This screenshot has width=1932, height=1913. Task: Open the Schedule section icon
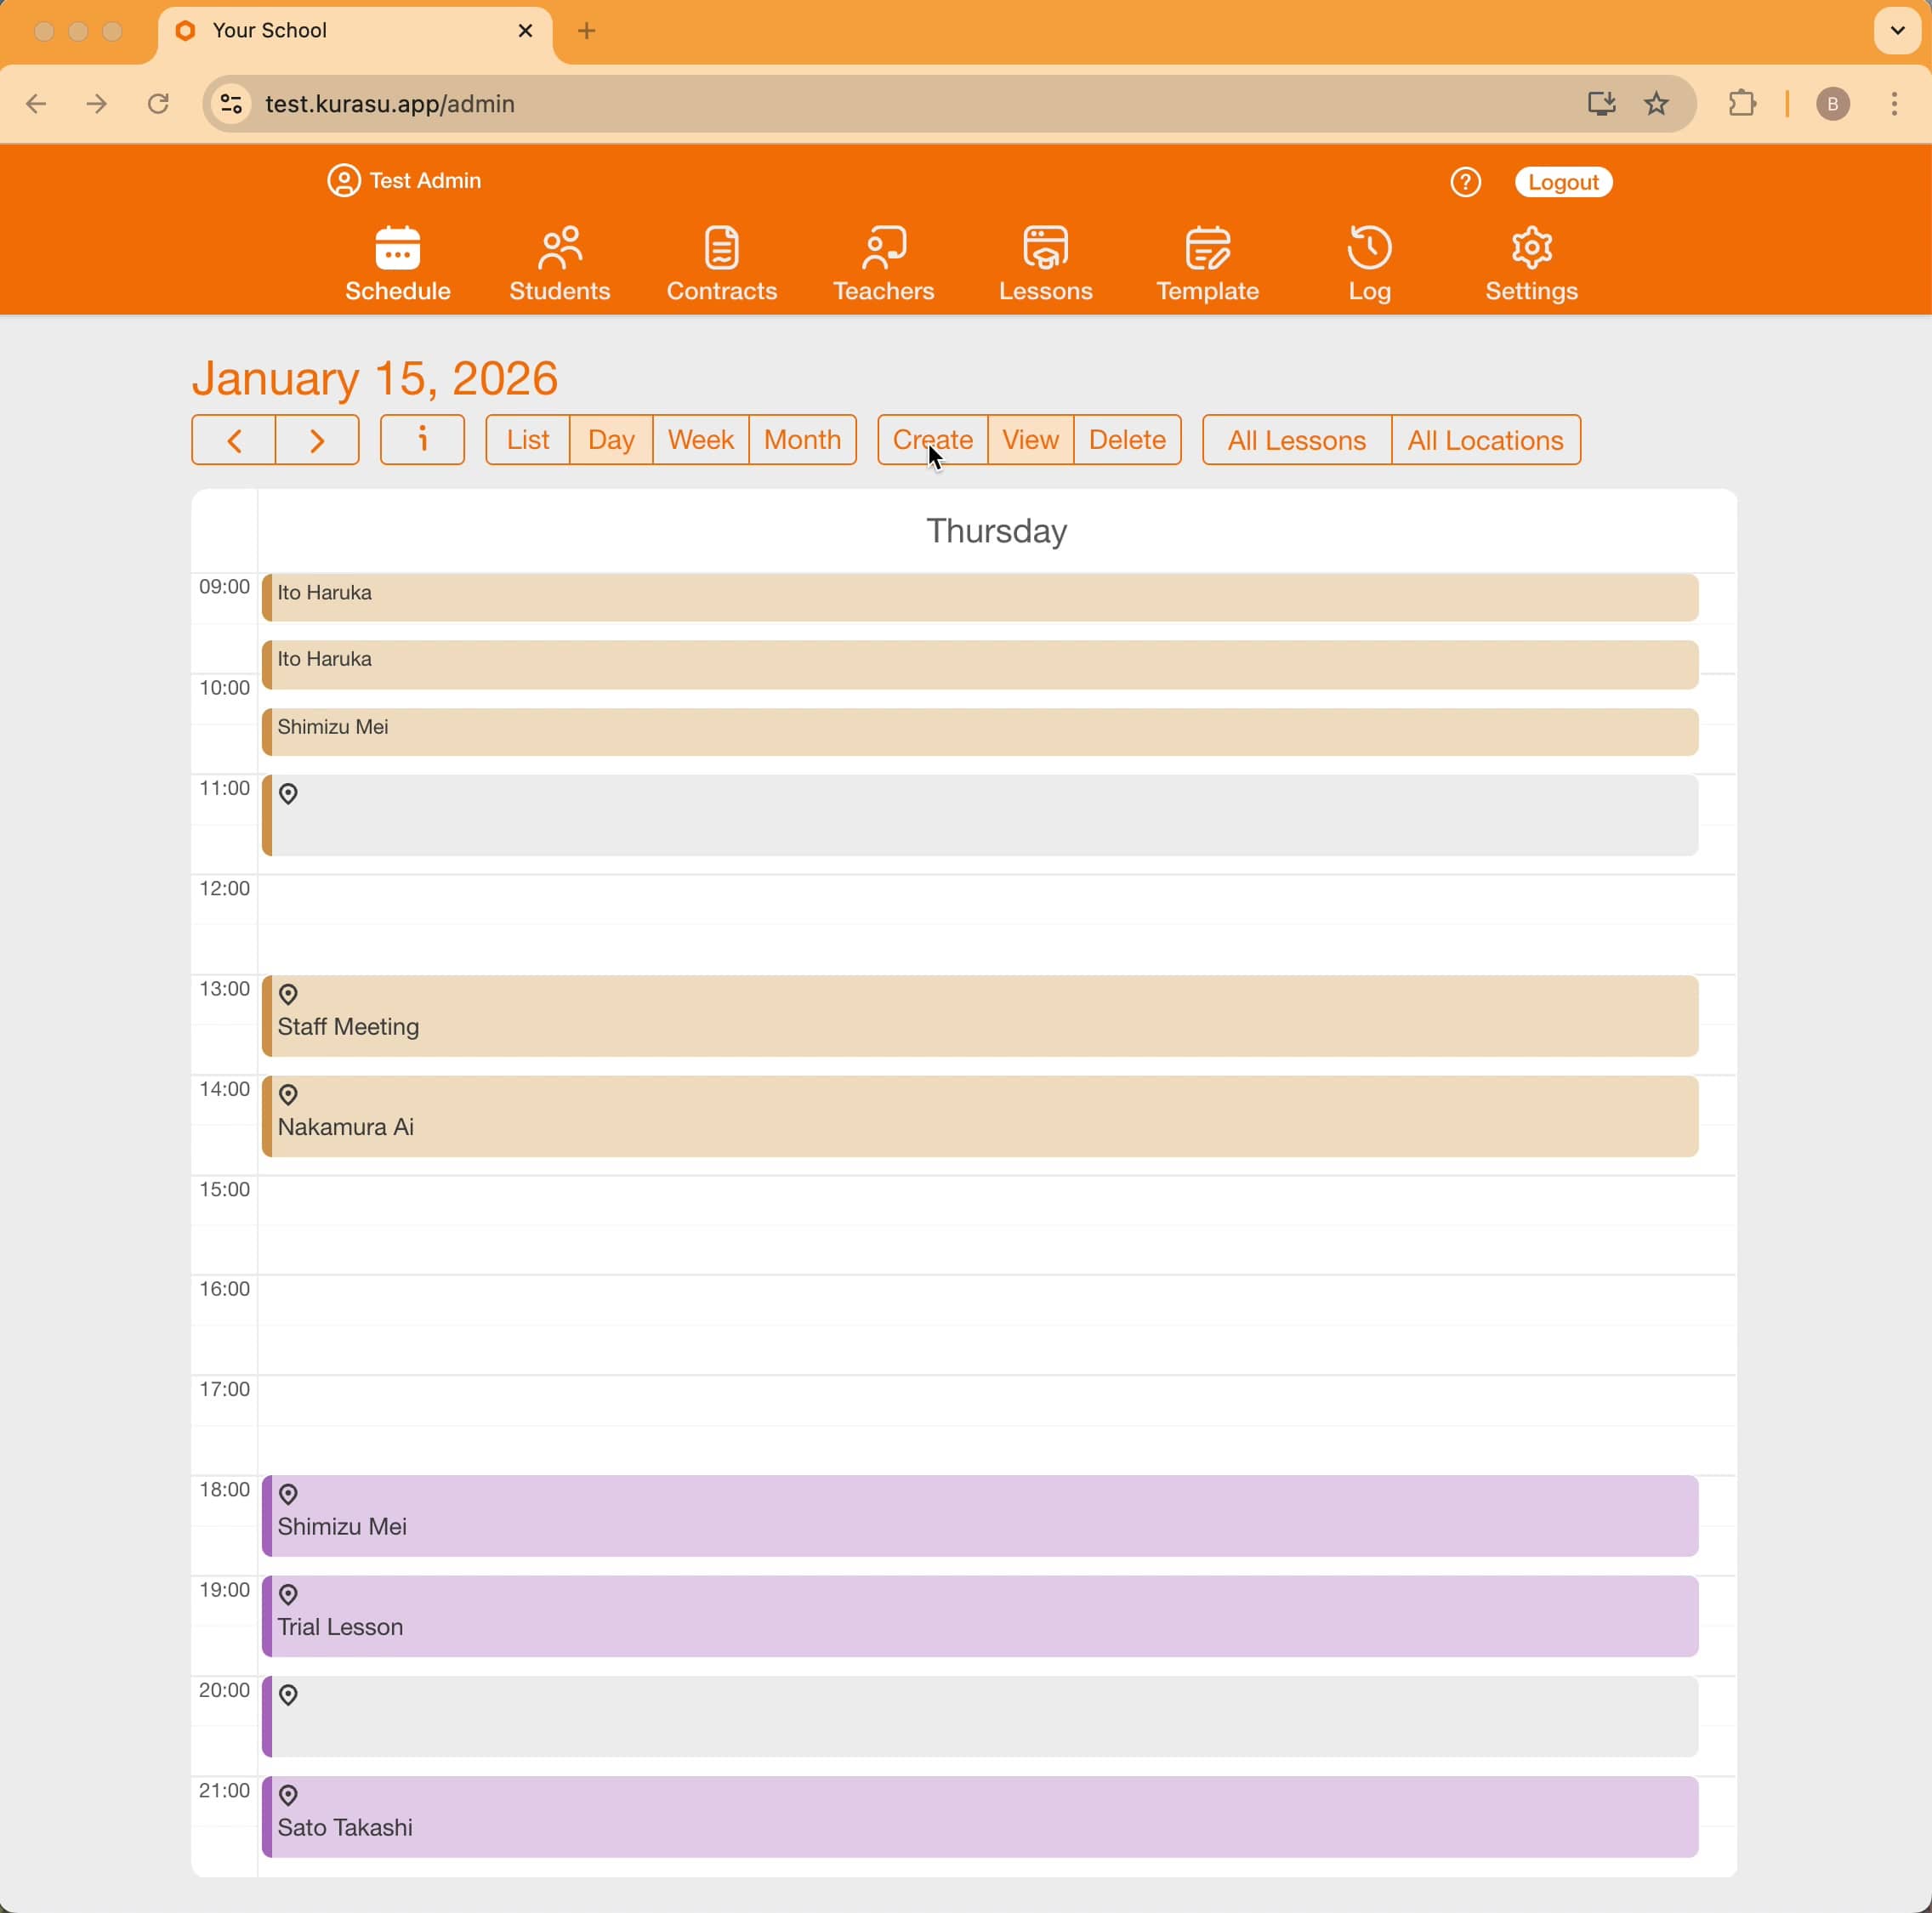click(x=397, y=263)
